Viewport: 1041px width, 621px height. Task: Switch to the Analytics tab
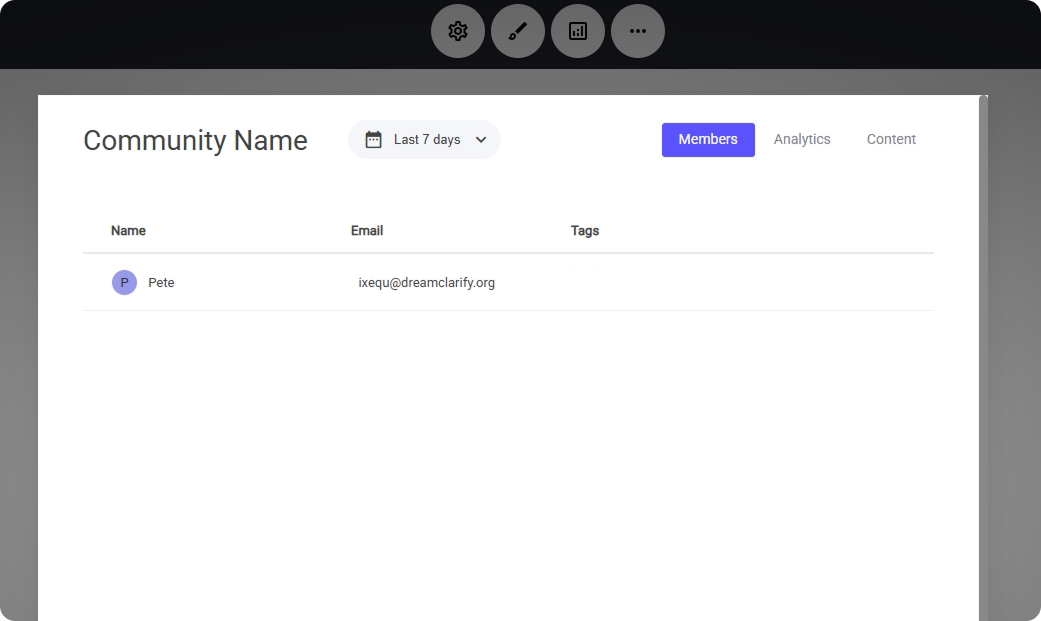[802, 140]
